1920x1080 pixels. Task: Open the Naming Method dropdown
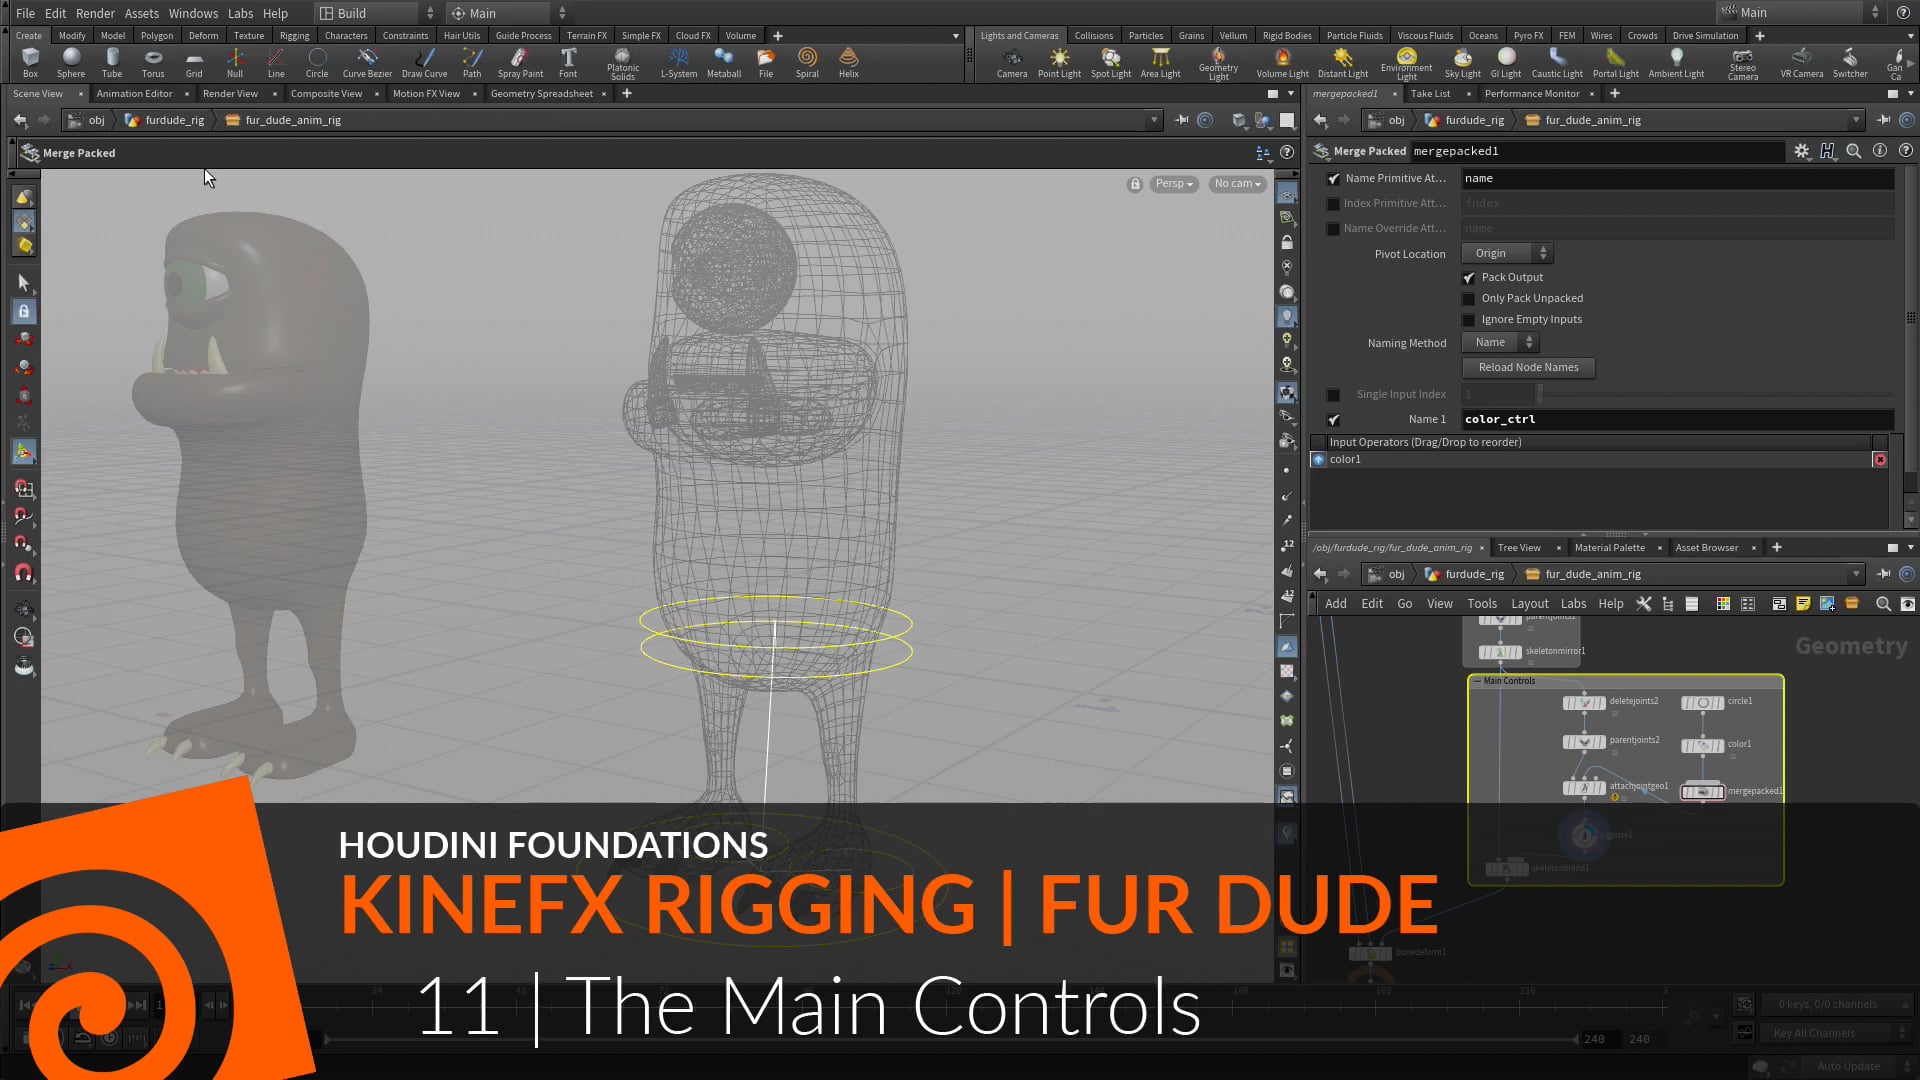(1499, 341)
